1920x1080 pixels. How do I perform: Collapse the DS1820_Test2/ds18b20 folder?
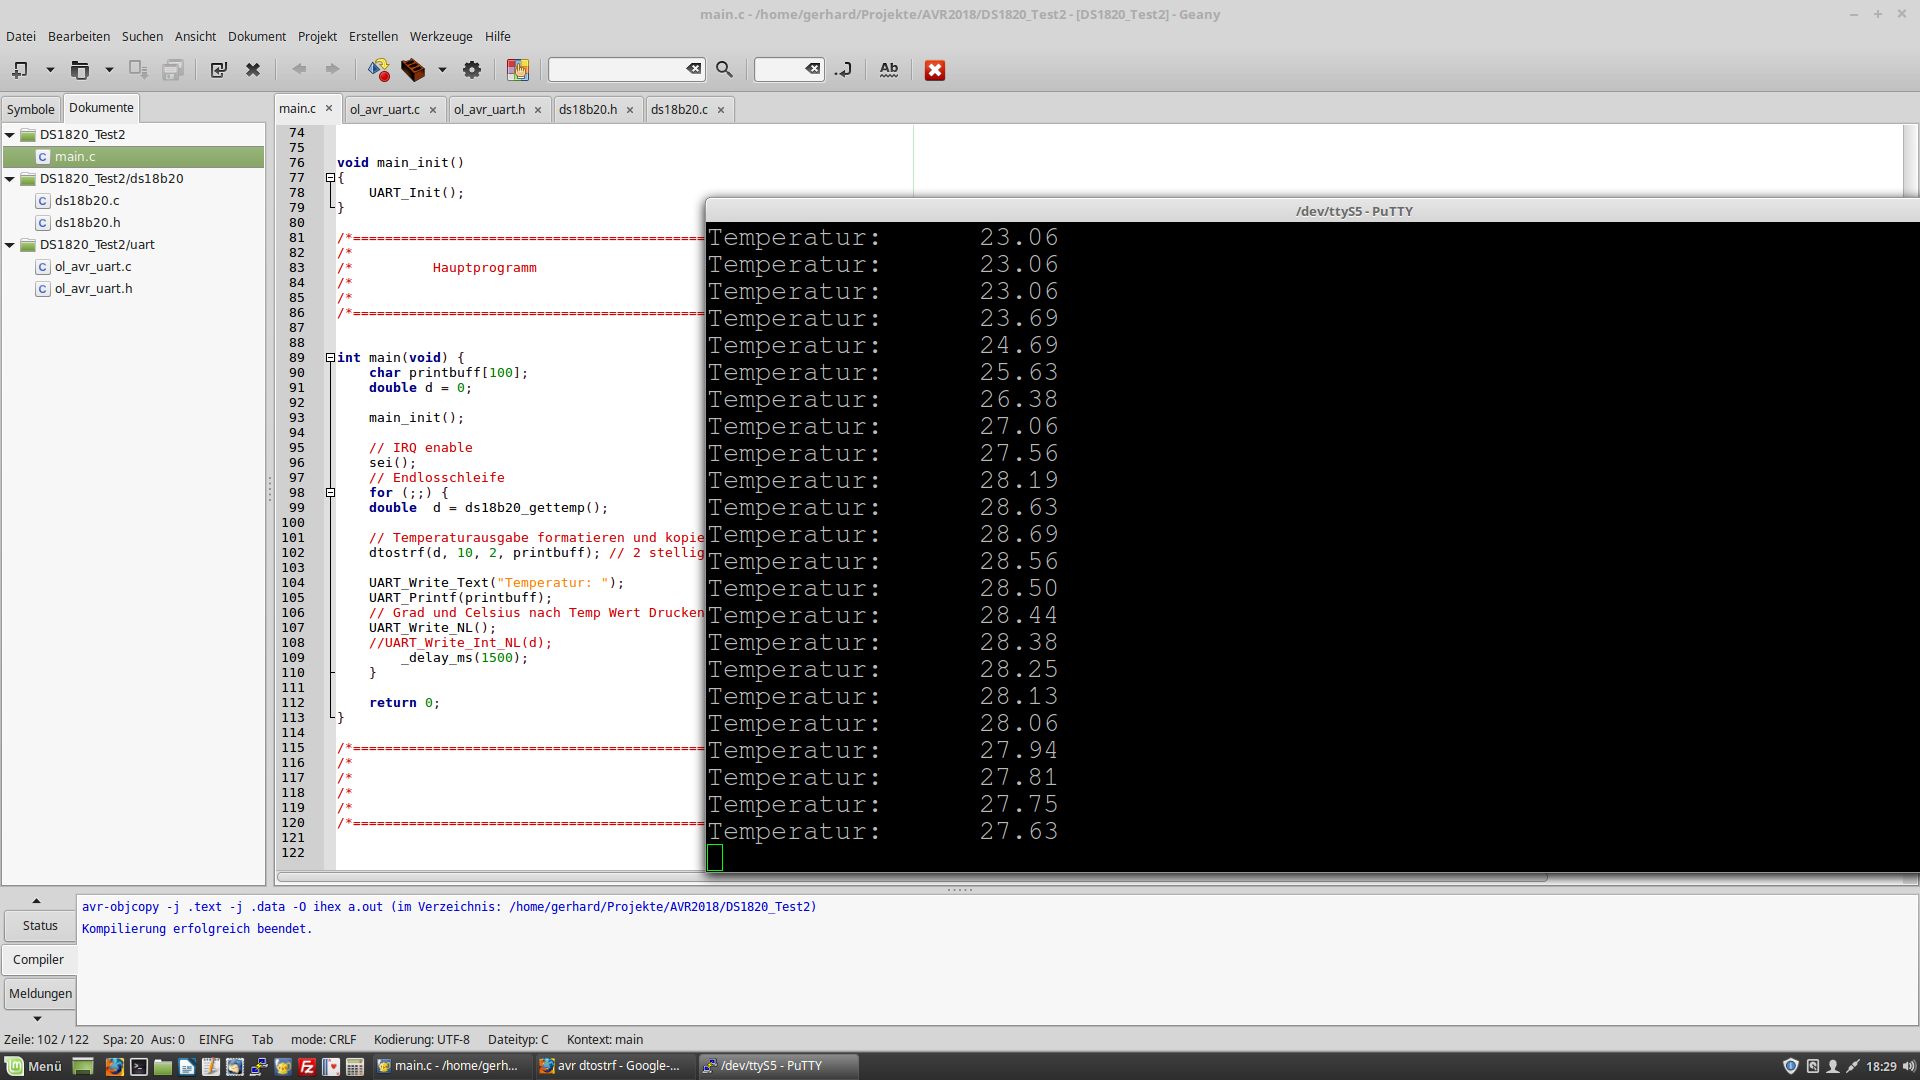[x=10, y=178]
